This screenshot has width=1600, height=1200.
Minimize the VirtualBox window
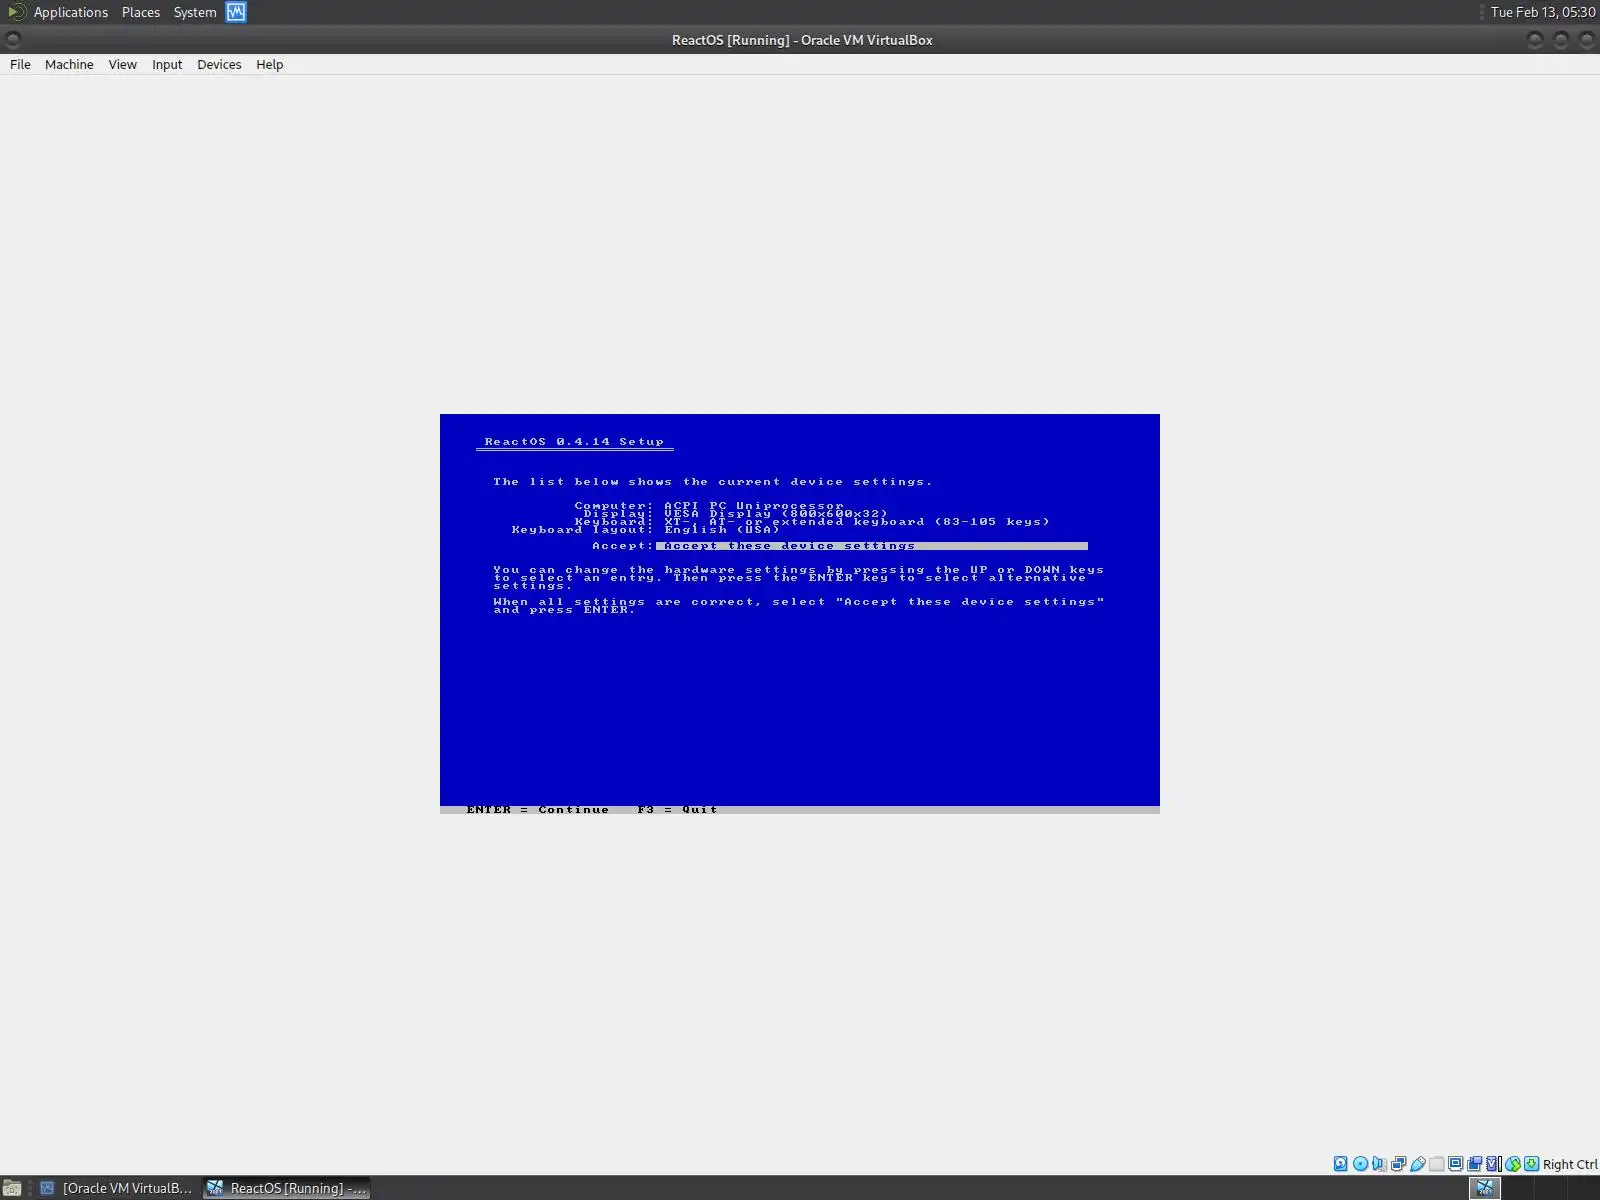(1536, 40)
